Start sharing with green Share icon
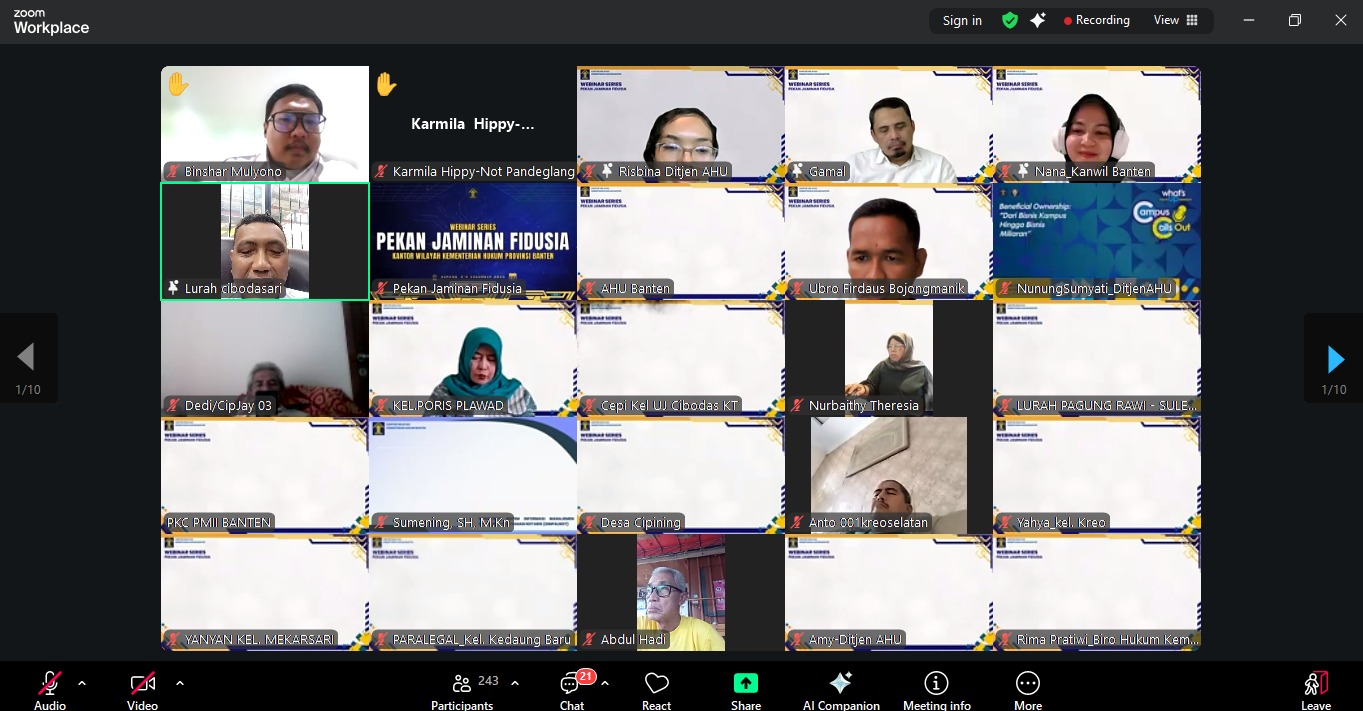 [x=745, y=684]
